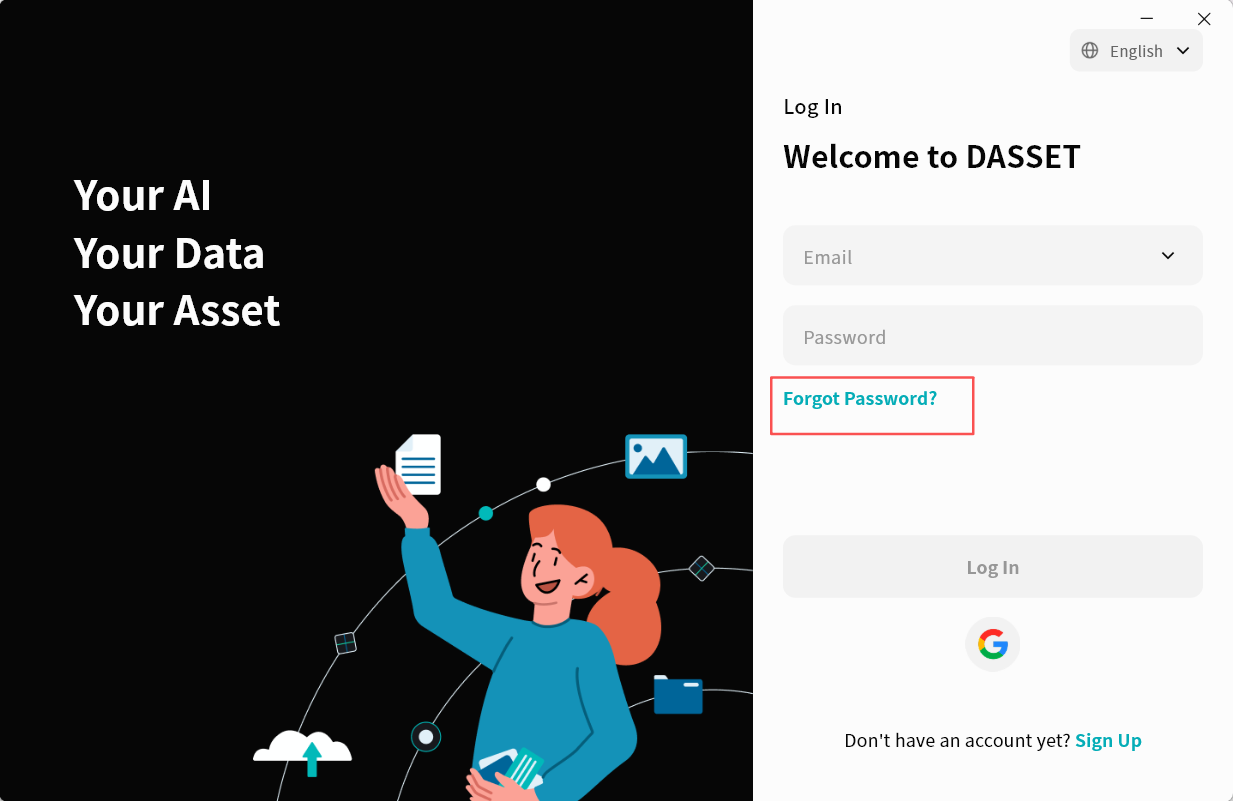Viewport: 1233px width, 801px height.
Task: Click the chevron arrow next to English
Action: [x=1183, y=51]
